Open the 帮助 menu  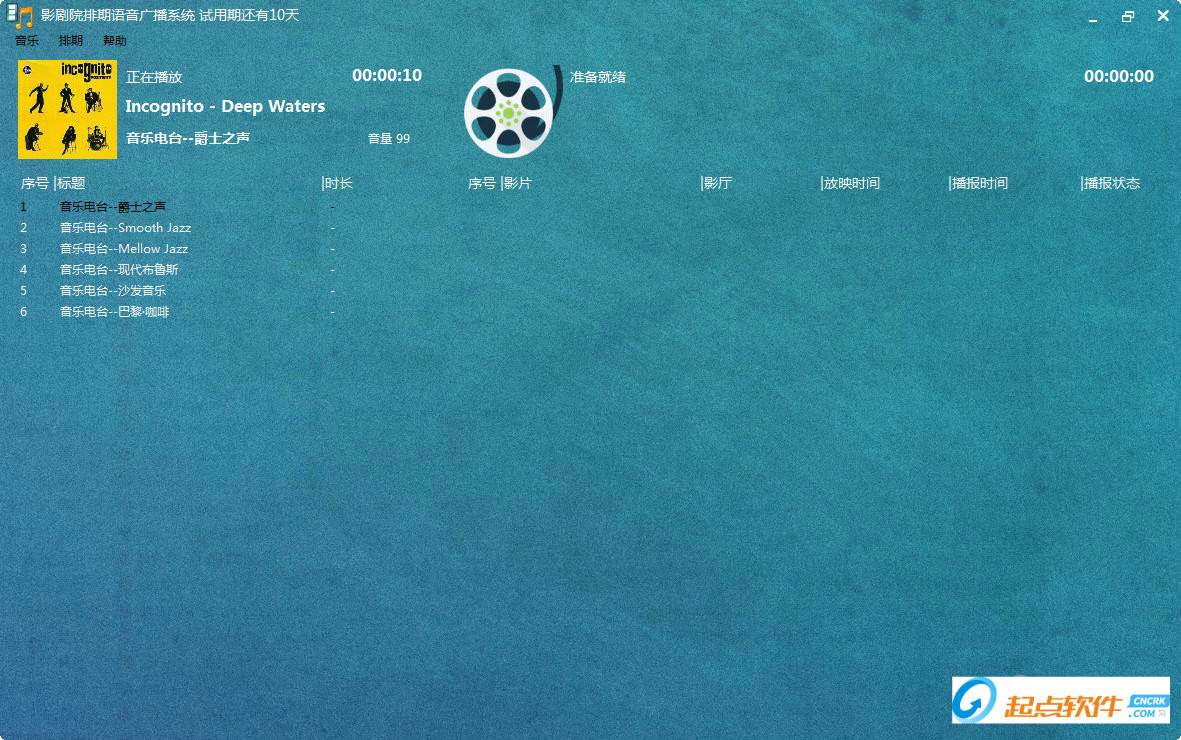pyautogui.click(x=114, y=41)
